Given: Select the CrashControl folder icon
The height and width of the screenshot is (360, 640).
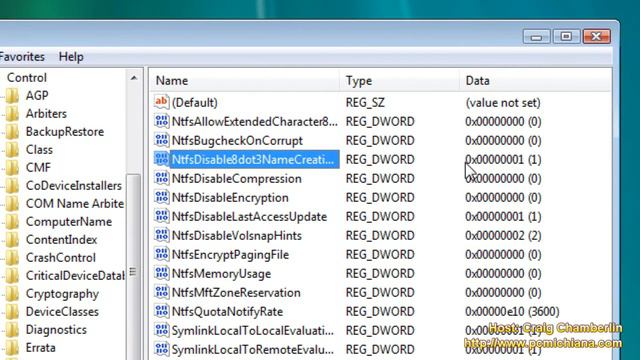Looking at the screenshot, I should (12, 258).
